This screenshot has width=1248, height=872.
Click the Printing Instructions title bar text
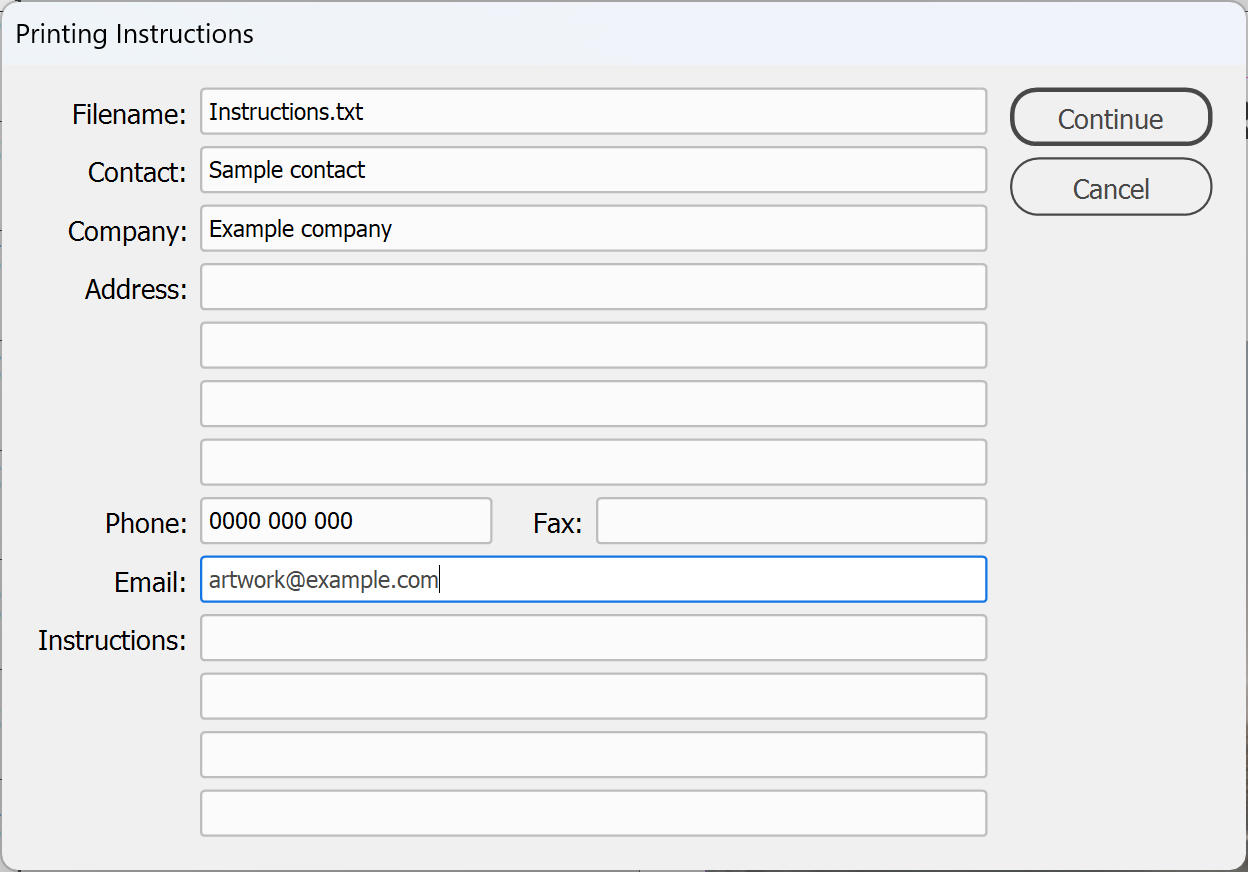coord(134,34)
